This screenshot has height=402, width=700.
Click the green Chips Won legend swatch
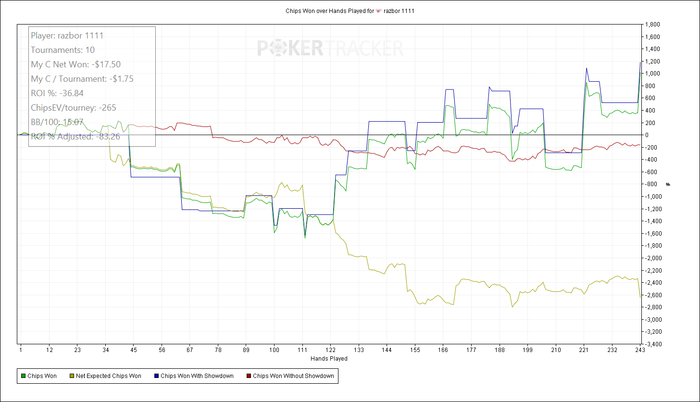[x=23, y=376]
